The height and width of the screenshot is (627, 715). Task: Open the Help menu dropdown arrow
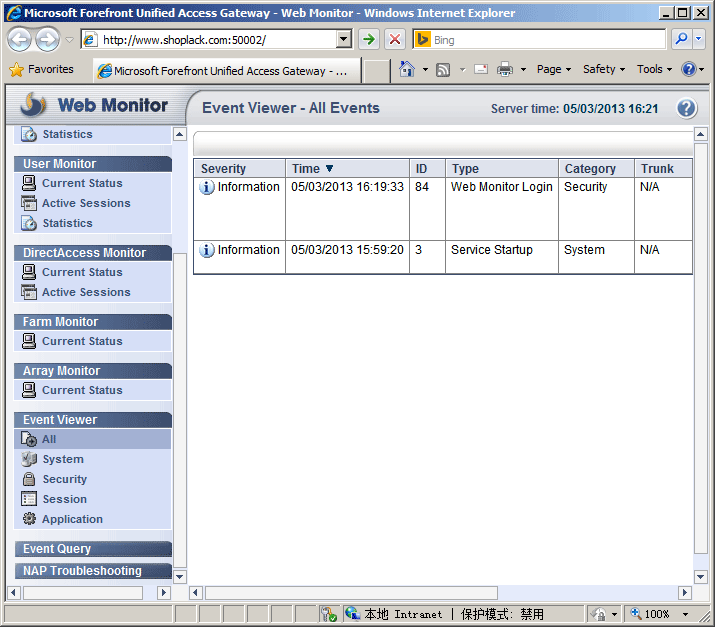click(701, 70)
